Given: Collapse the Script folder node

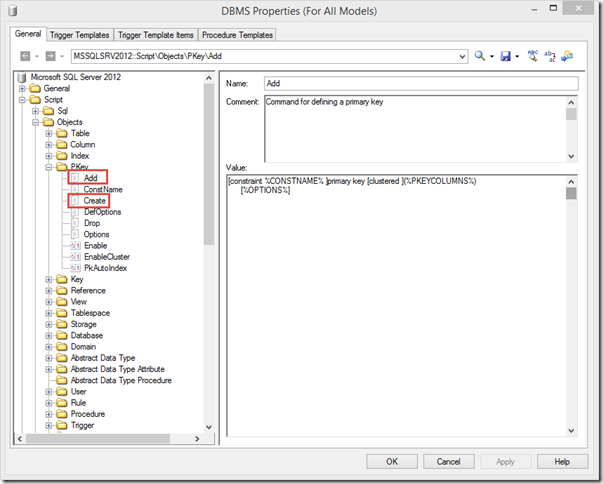Looking at the screenshot, I should click(x=22, y=100).
